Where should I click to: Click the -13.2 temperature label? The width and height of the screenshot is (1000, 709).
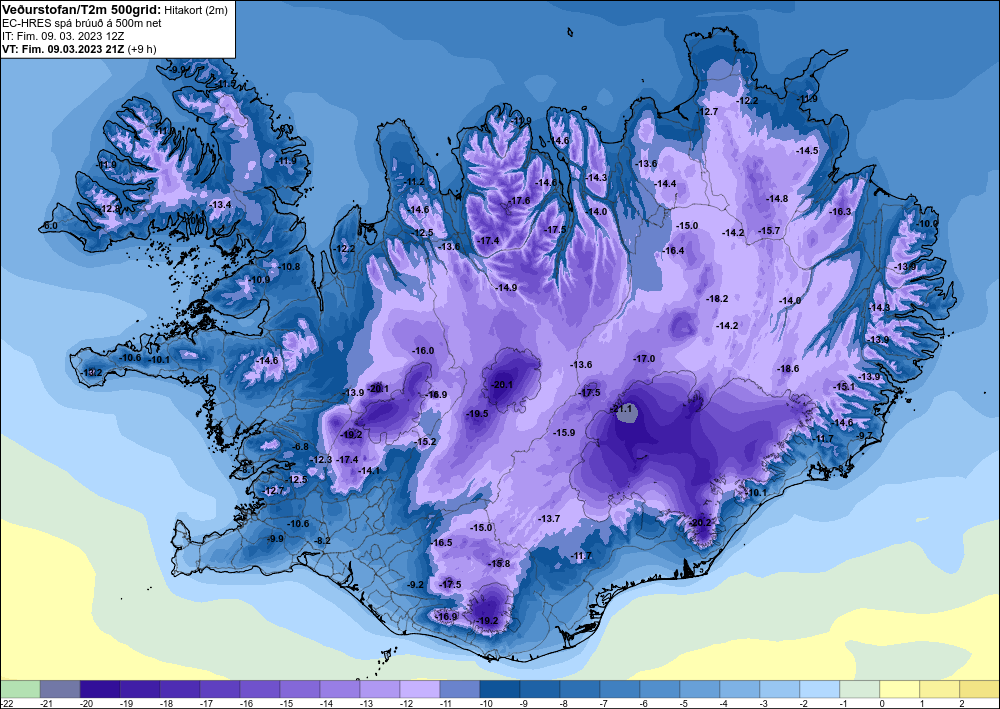point(91,372)
